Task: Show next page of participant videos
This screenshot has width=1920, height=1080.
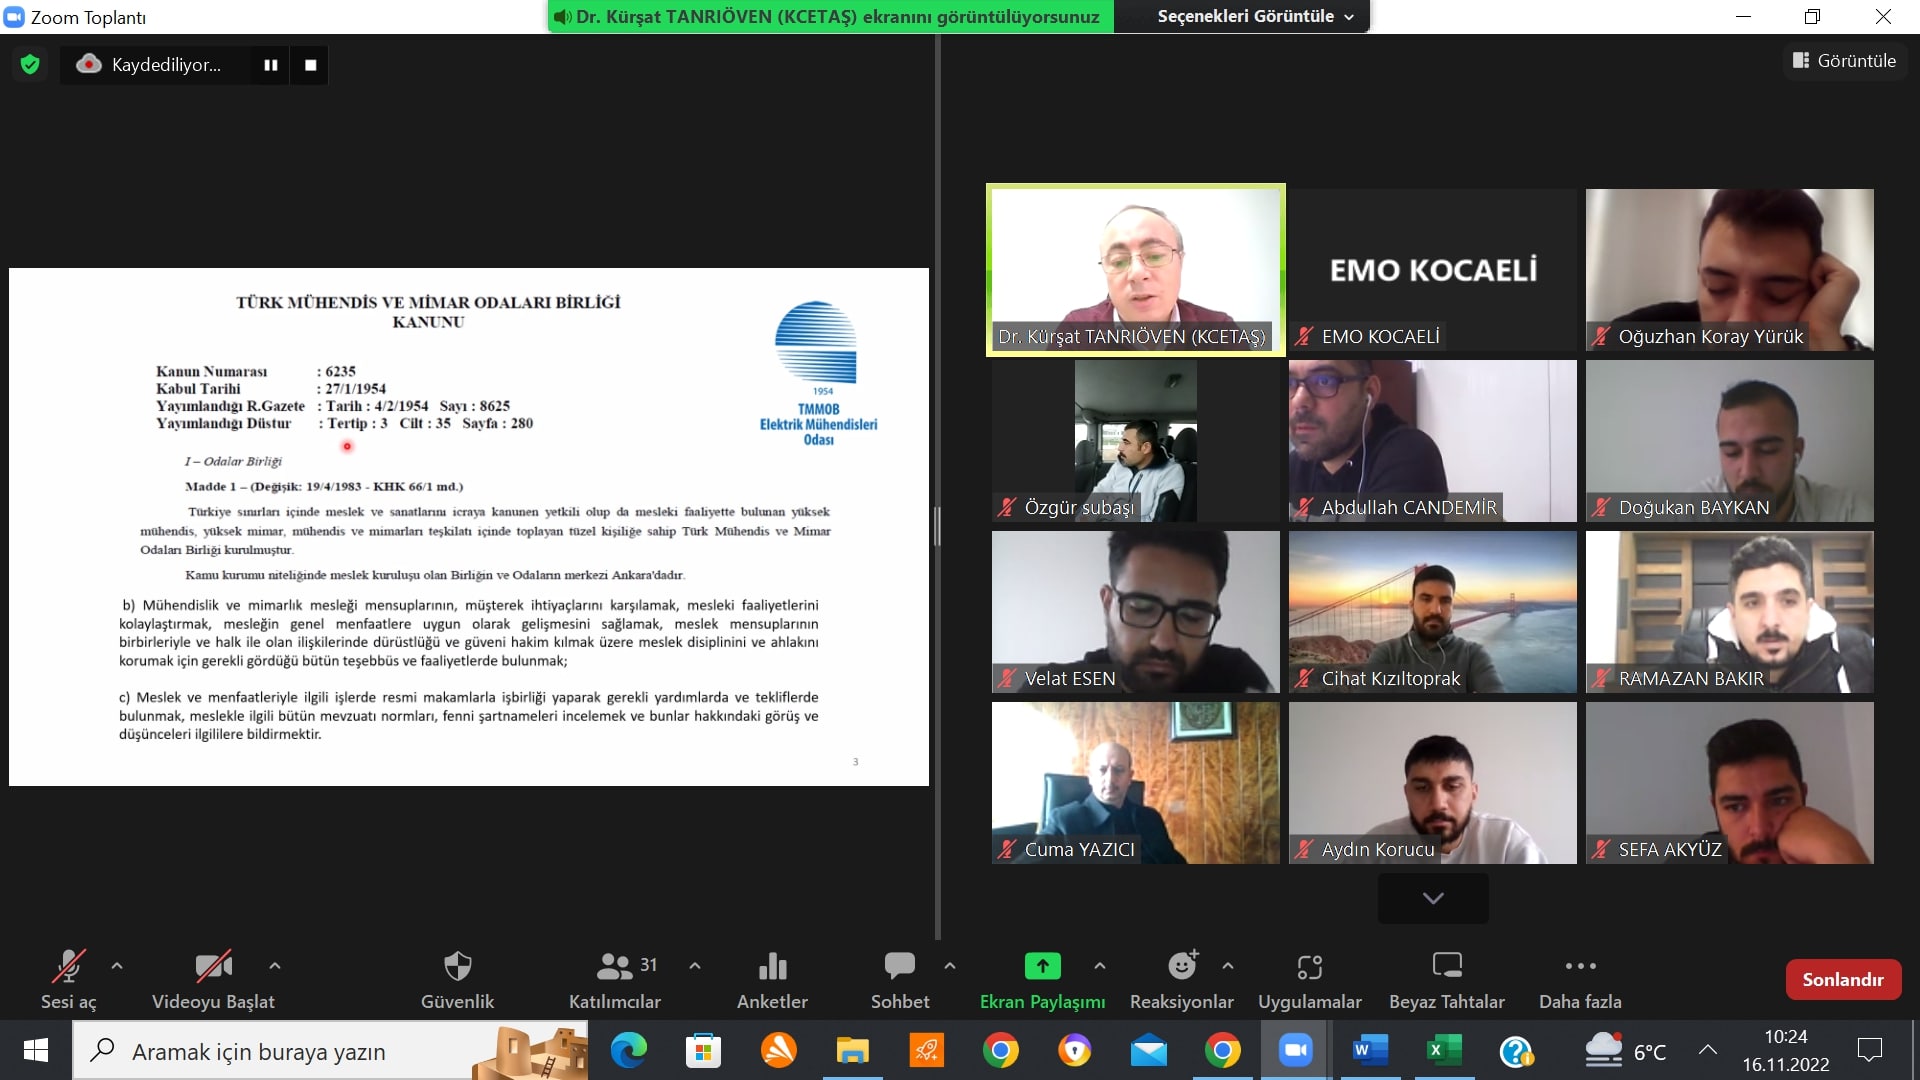Action: [x=1433, y=898]
